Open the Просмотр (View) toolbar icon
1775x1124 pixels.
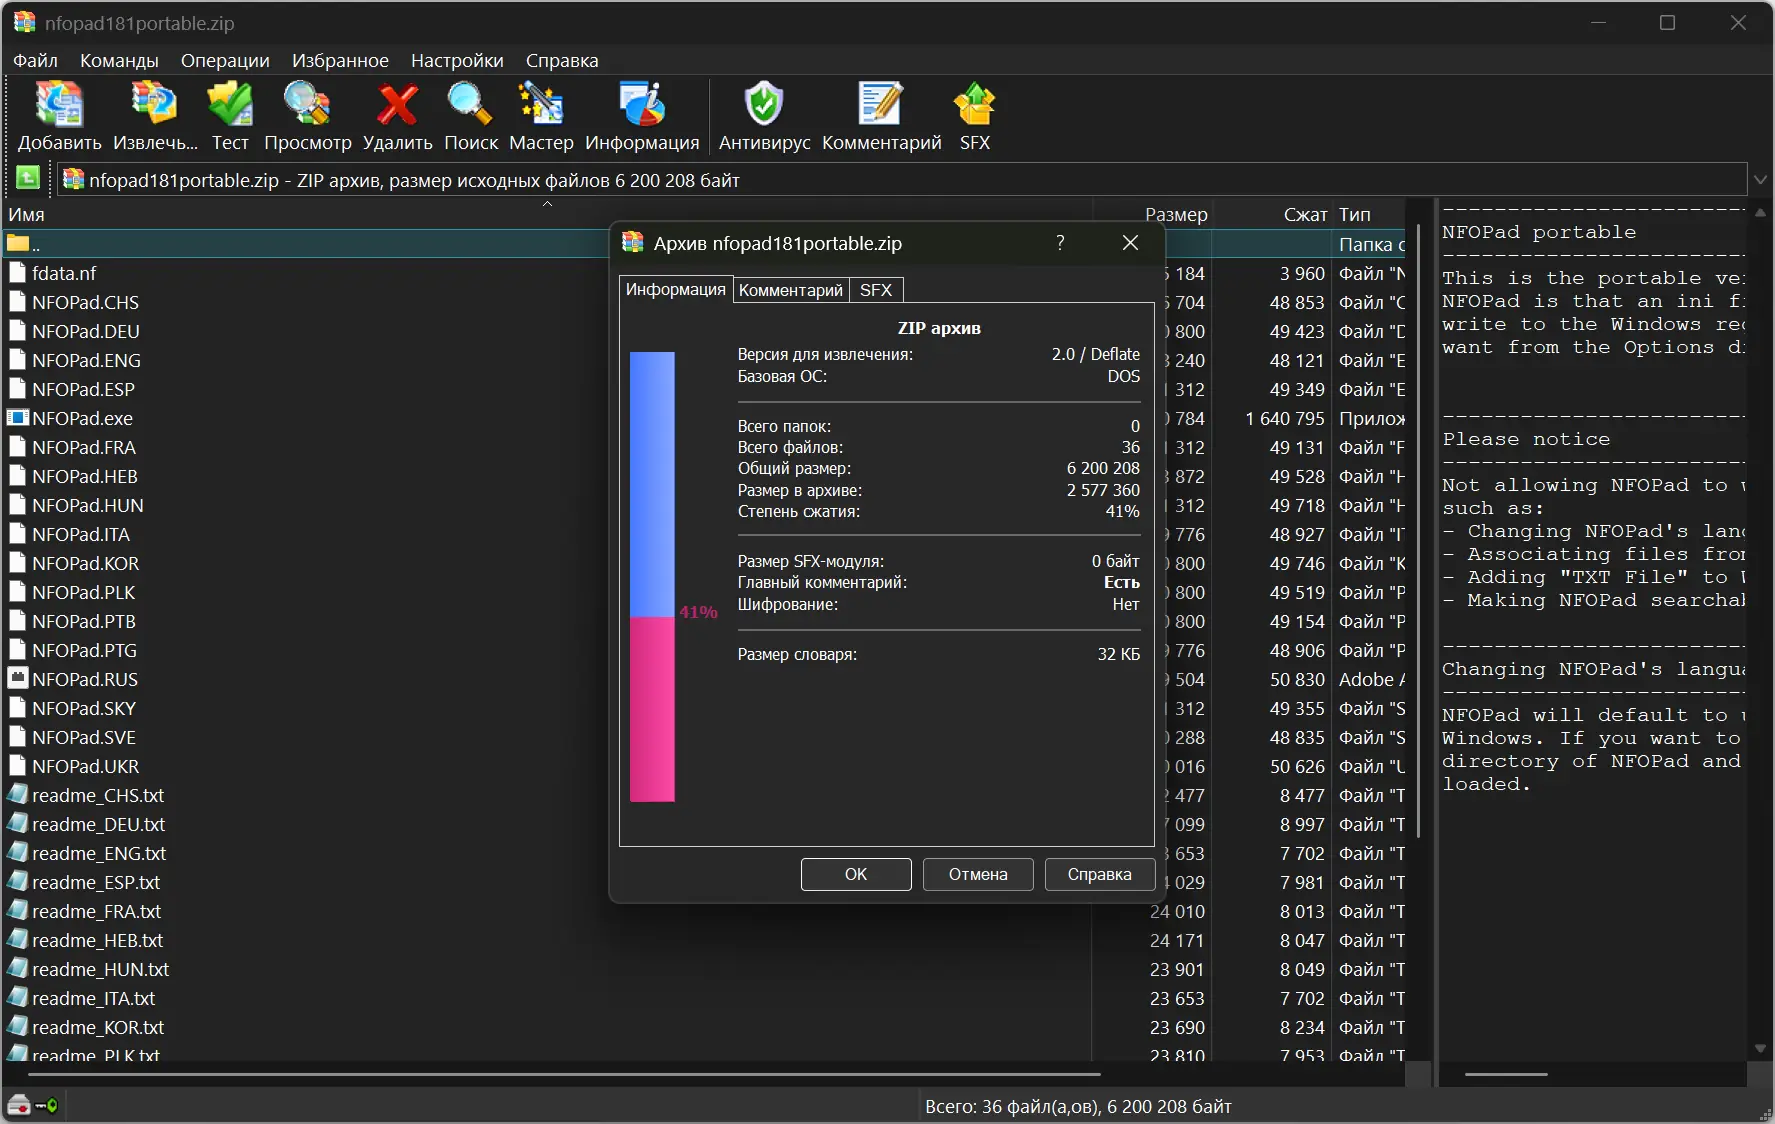[307, 105]
